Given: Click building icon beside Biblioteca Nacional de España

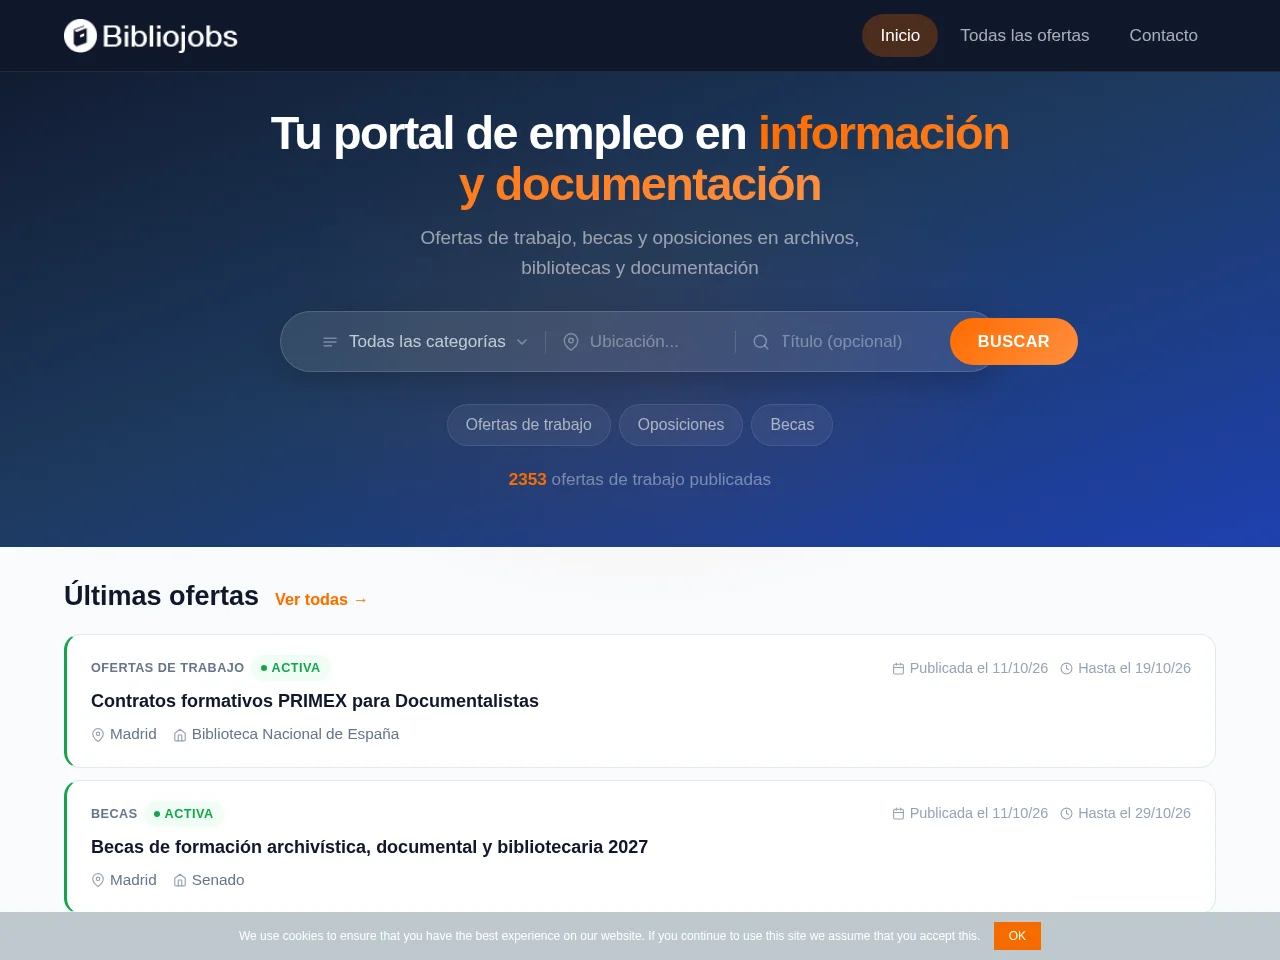Looking at the screenshot, I should coord(180,735).
